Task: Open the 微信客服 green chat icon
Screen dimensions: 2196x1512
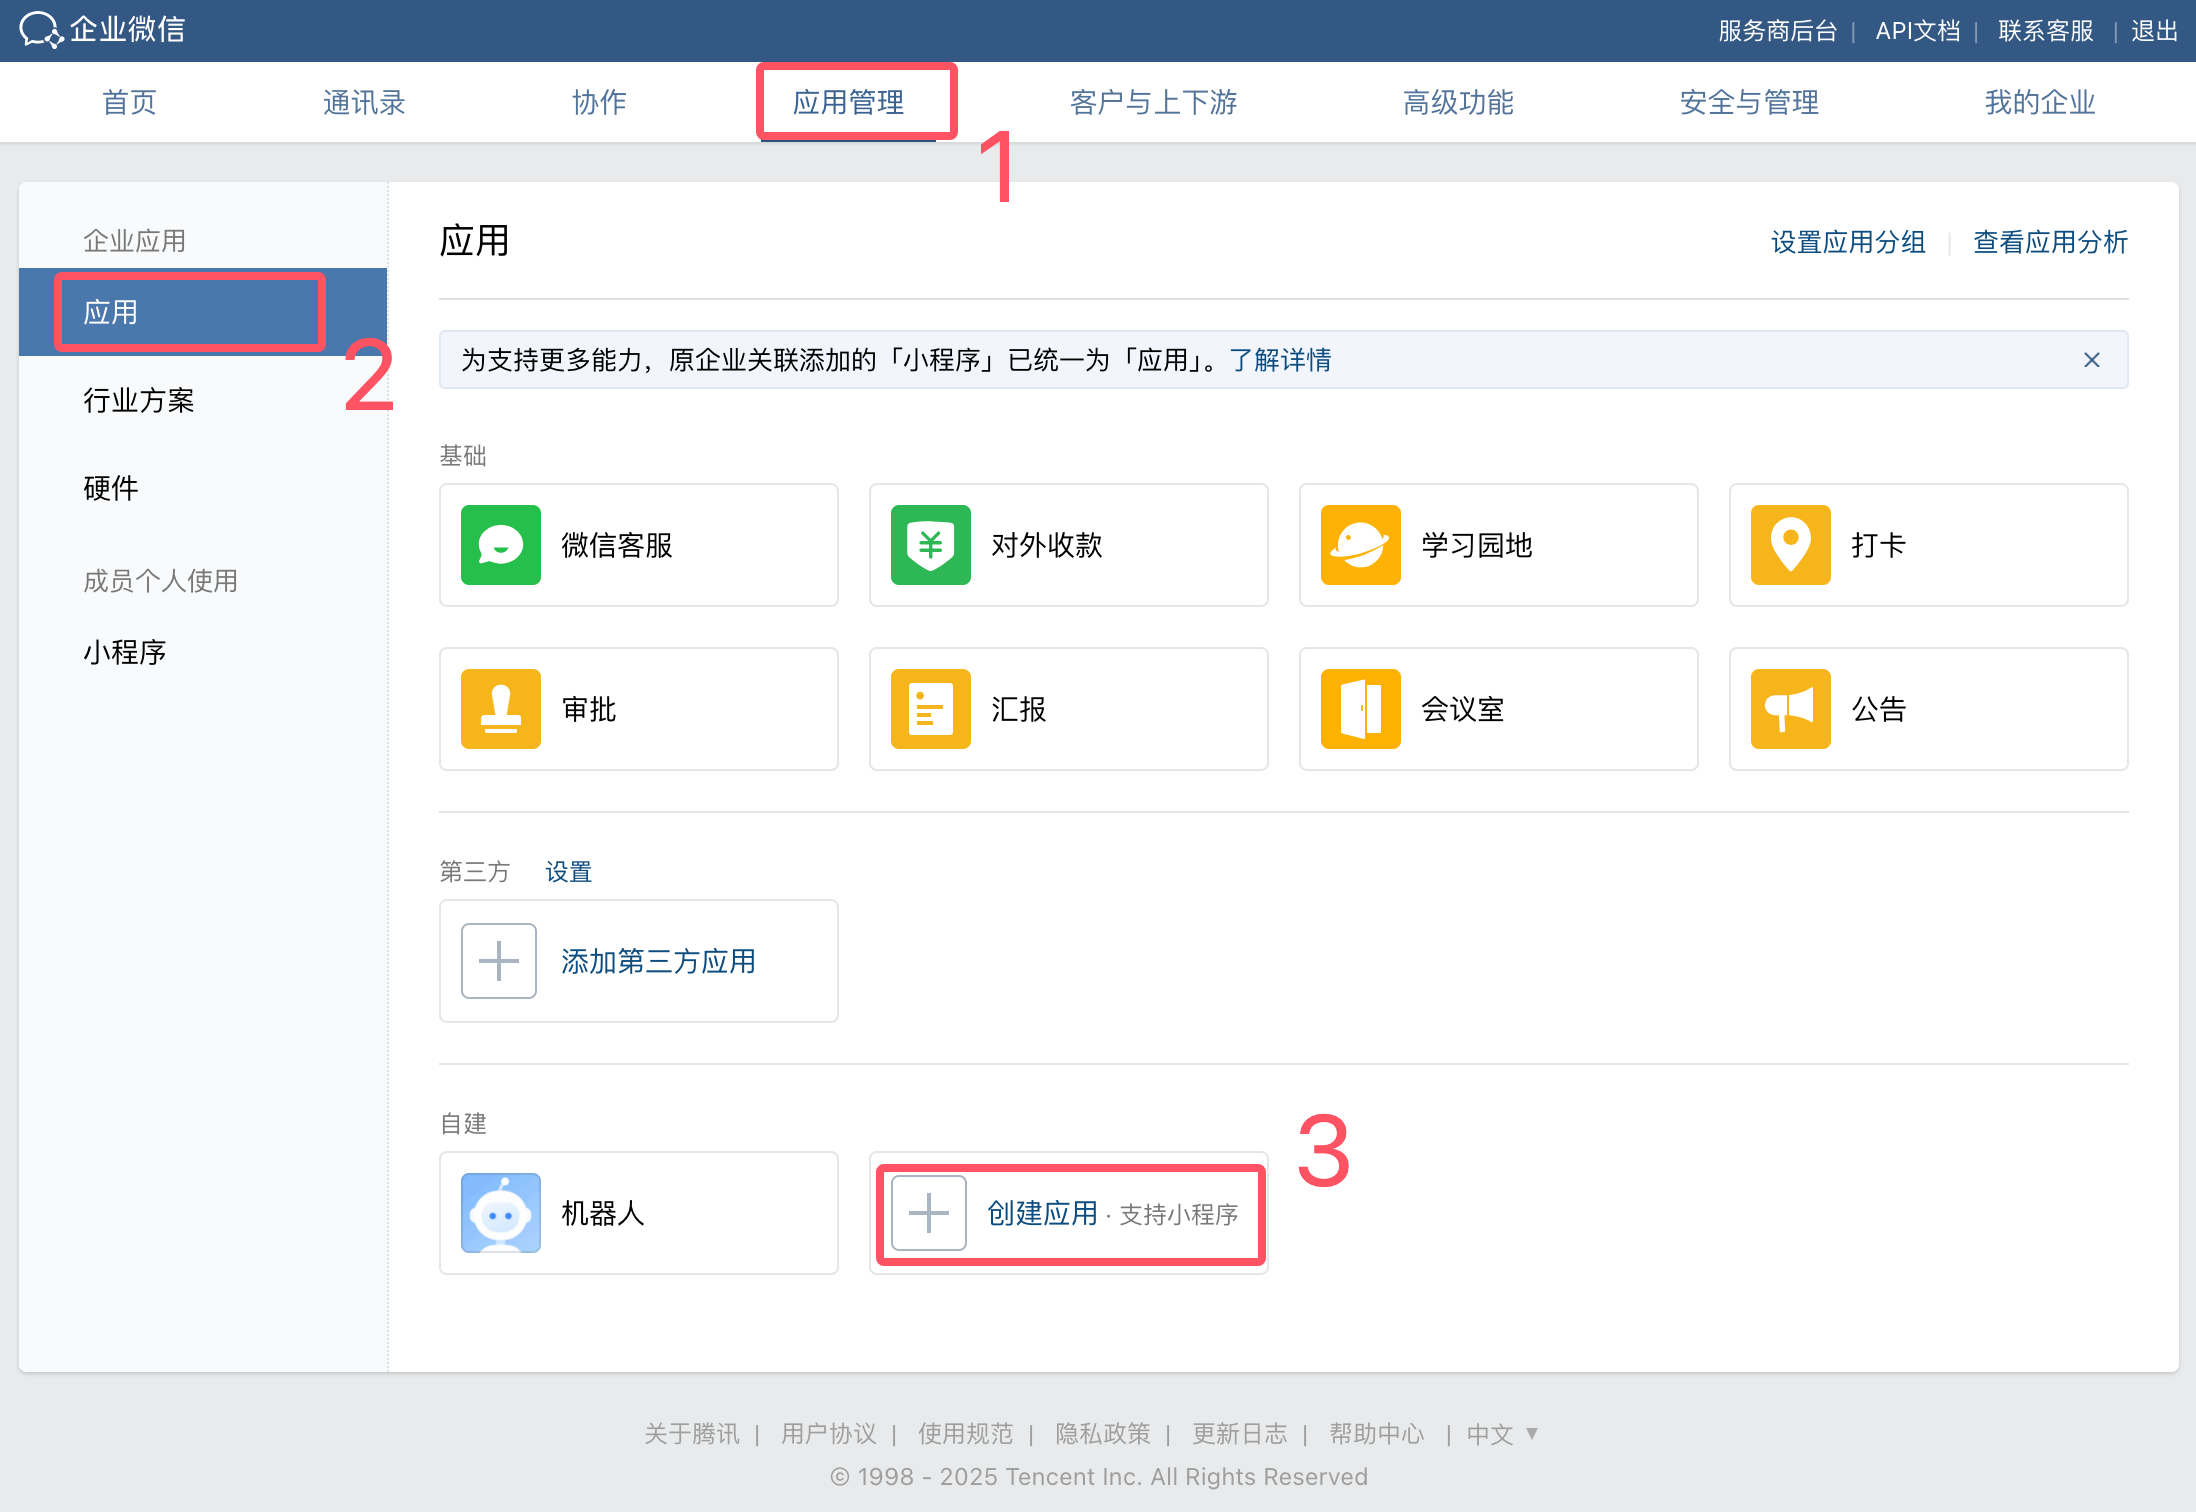Action: coord(500,545)
